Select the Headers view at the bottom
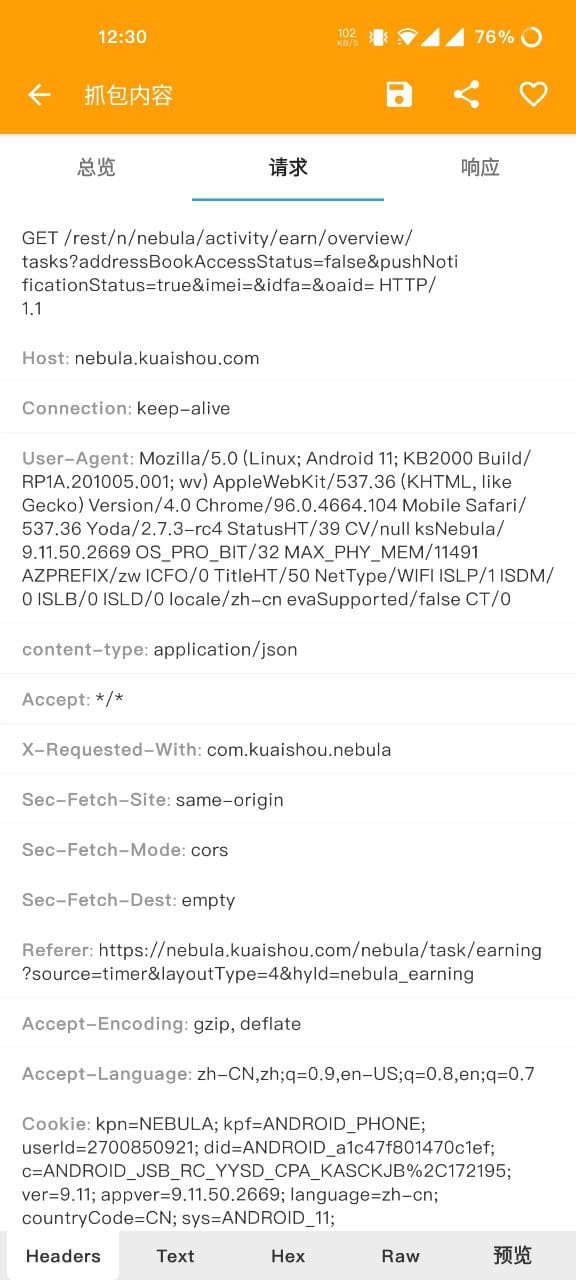Viewport: 576px width, 1280px height. click(63, 1256)
